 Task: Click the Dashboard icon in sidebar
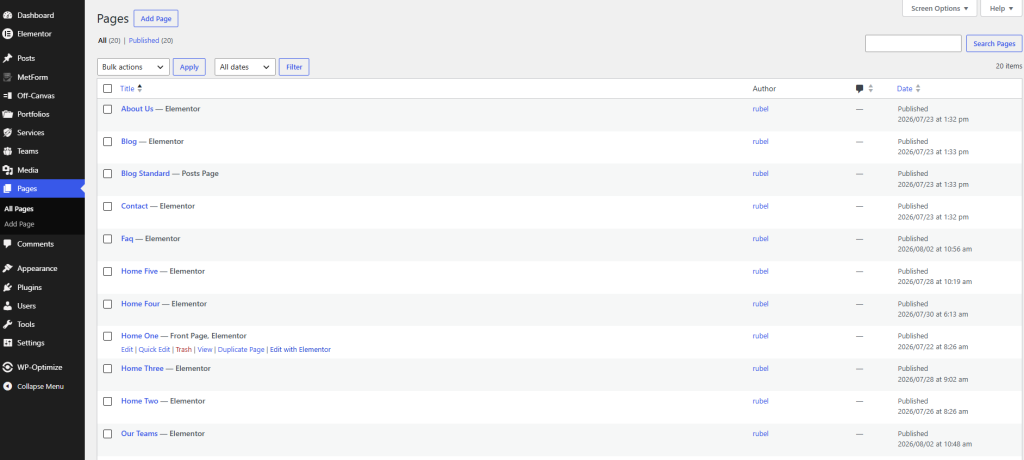[x=8, y=15]
